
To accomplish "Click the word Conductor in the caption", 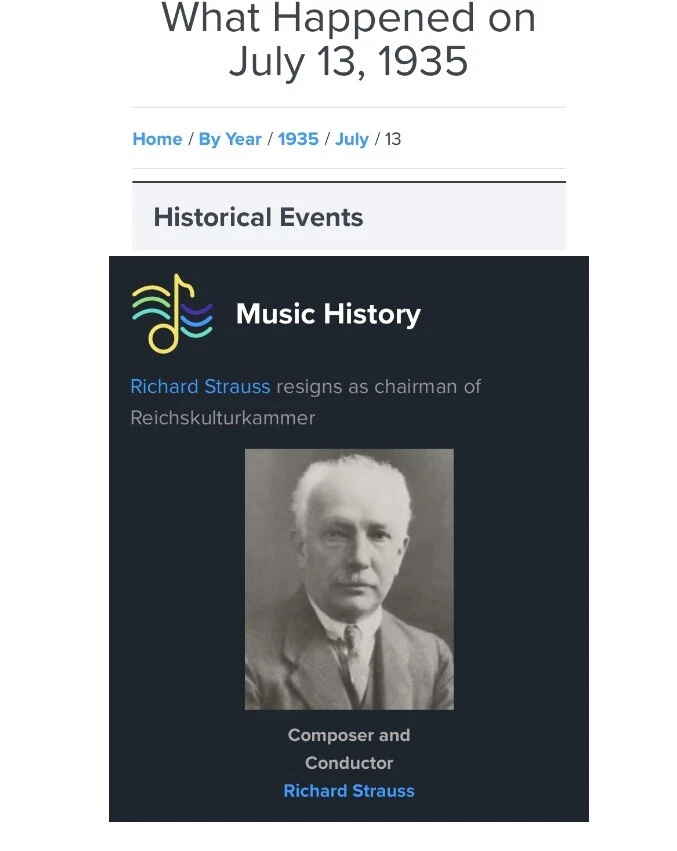I will [349, 763].
